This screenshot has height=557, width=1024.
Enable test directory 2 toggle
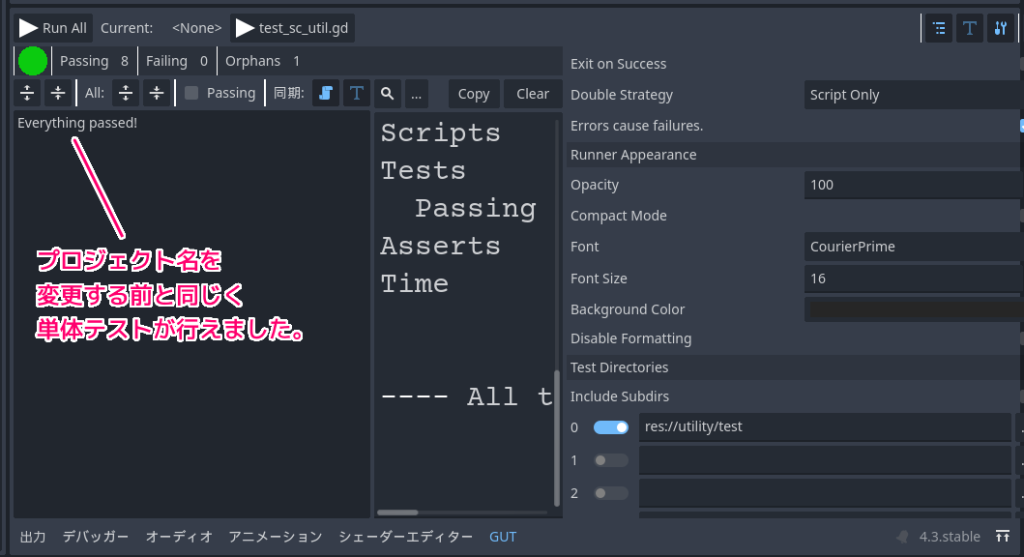[x=611, y=493]
